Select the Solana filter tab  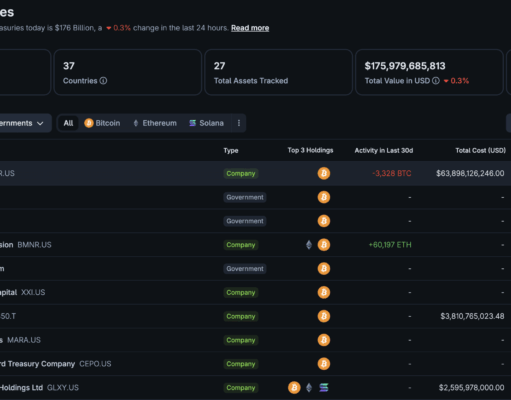tap(206, 123)
